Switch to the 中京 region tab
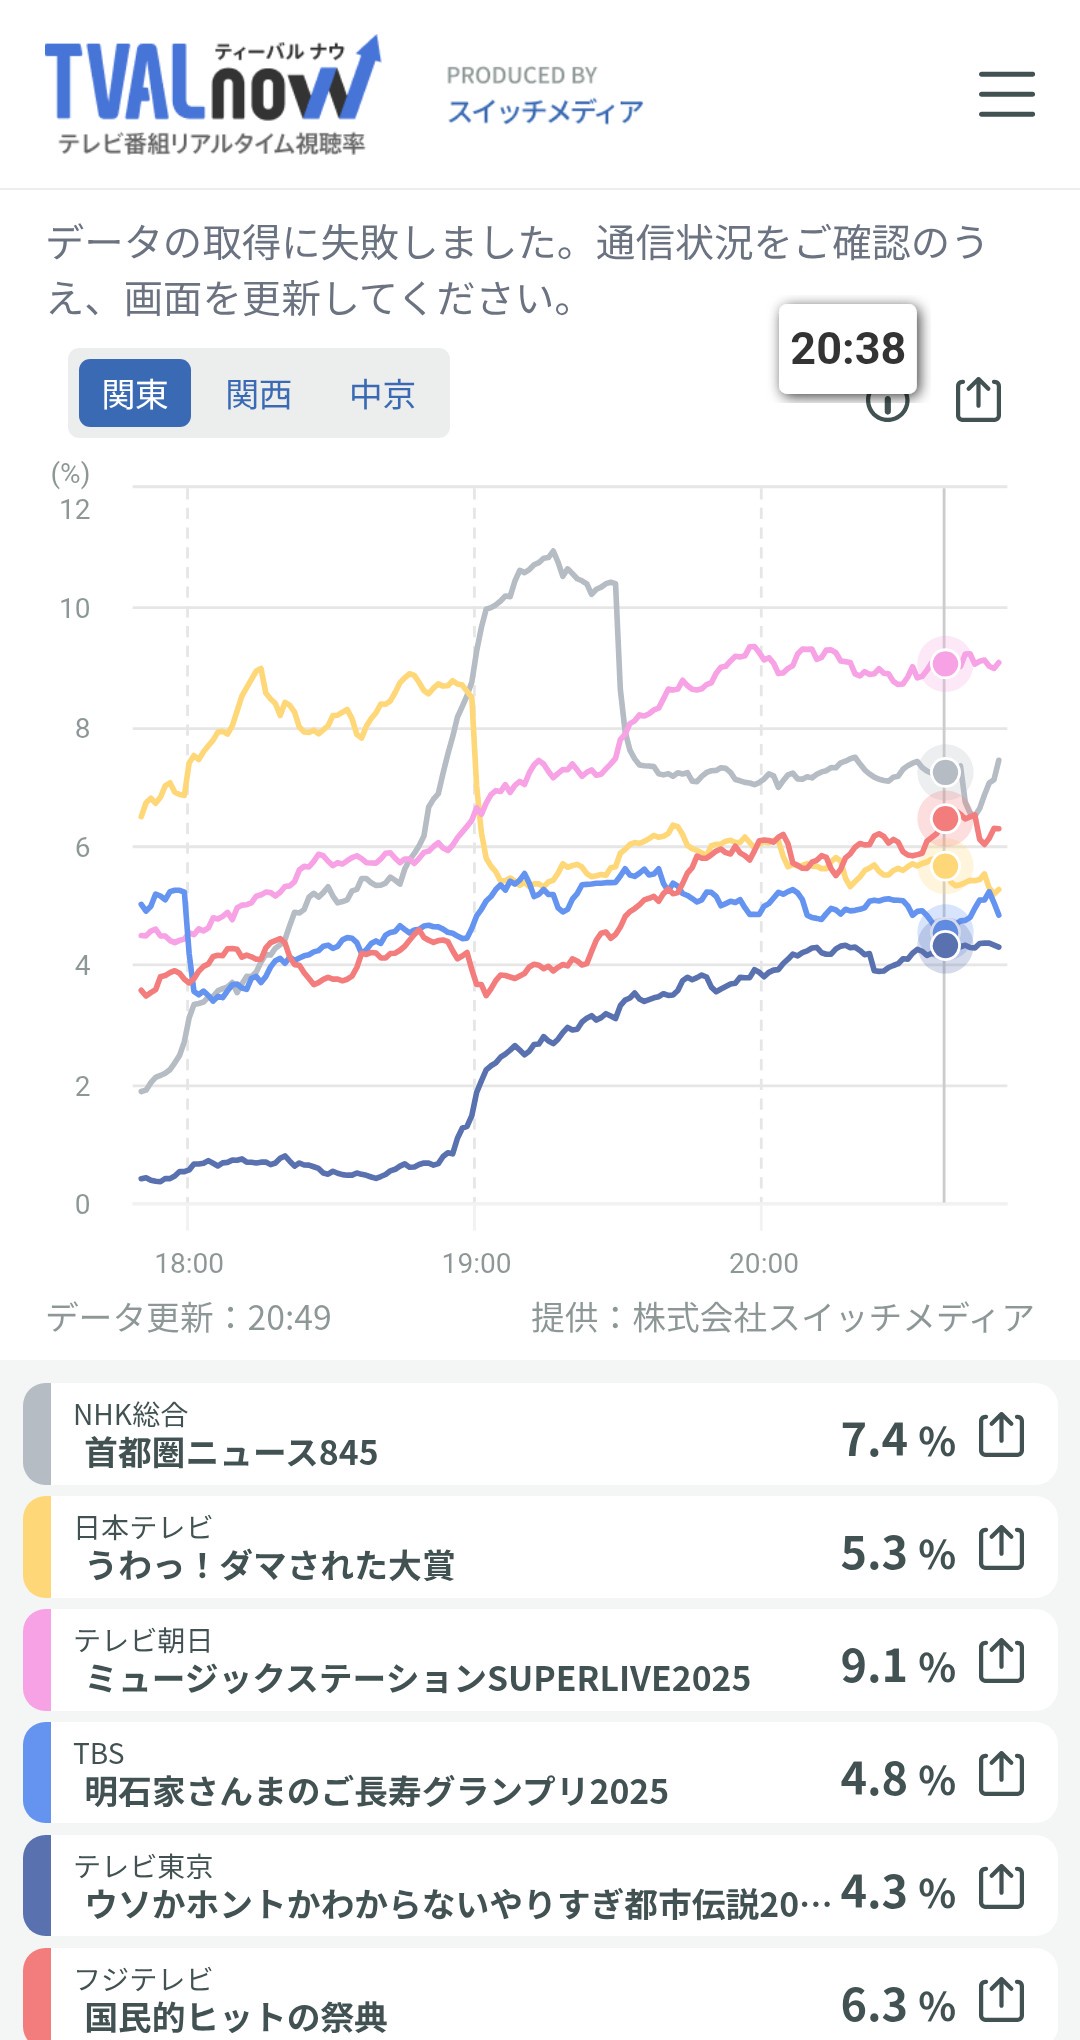Screen dimensions: 1080x2040 point(382,394)
